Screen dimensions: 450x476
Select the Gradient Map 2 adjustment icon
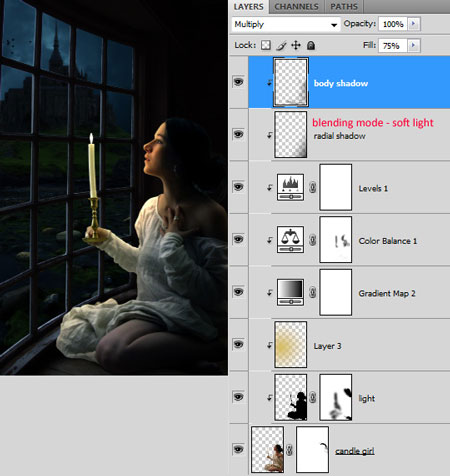click(290, 292)
